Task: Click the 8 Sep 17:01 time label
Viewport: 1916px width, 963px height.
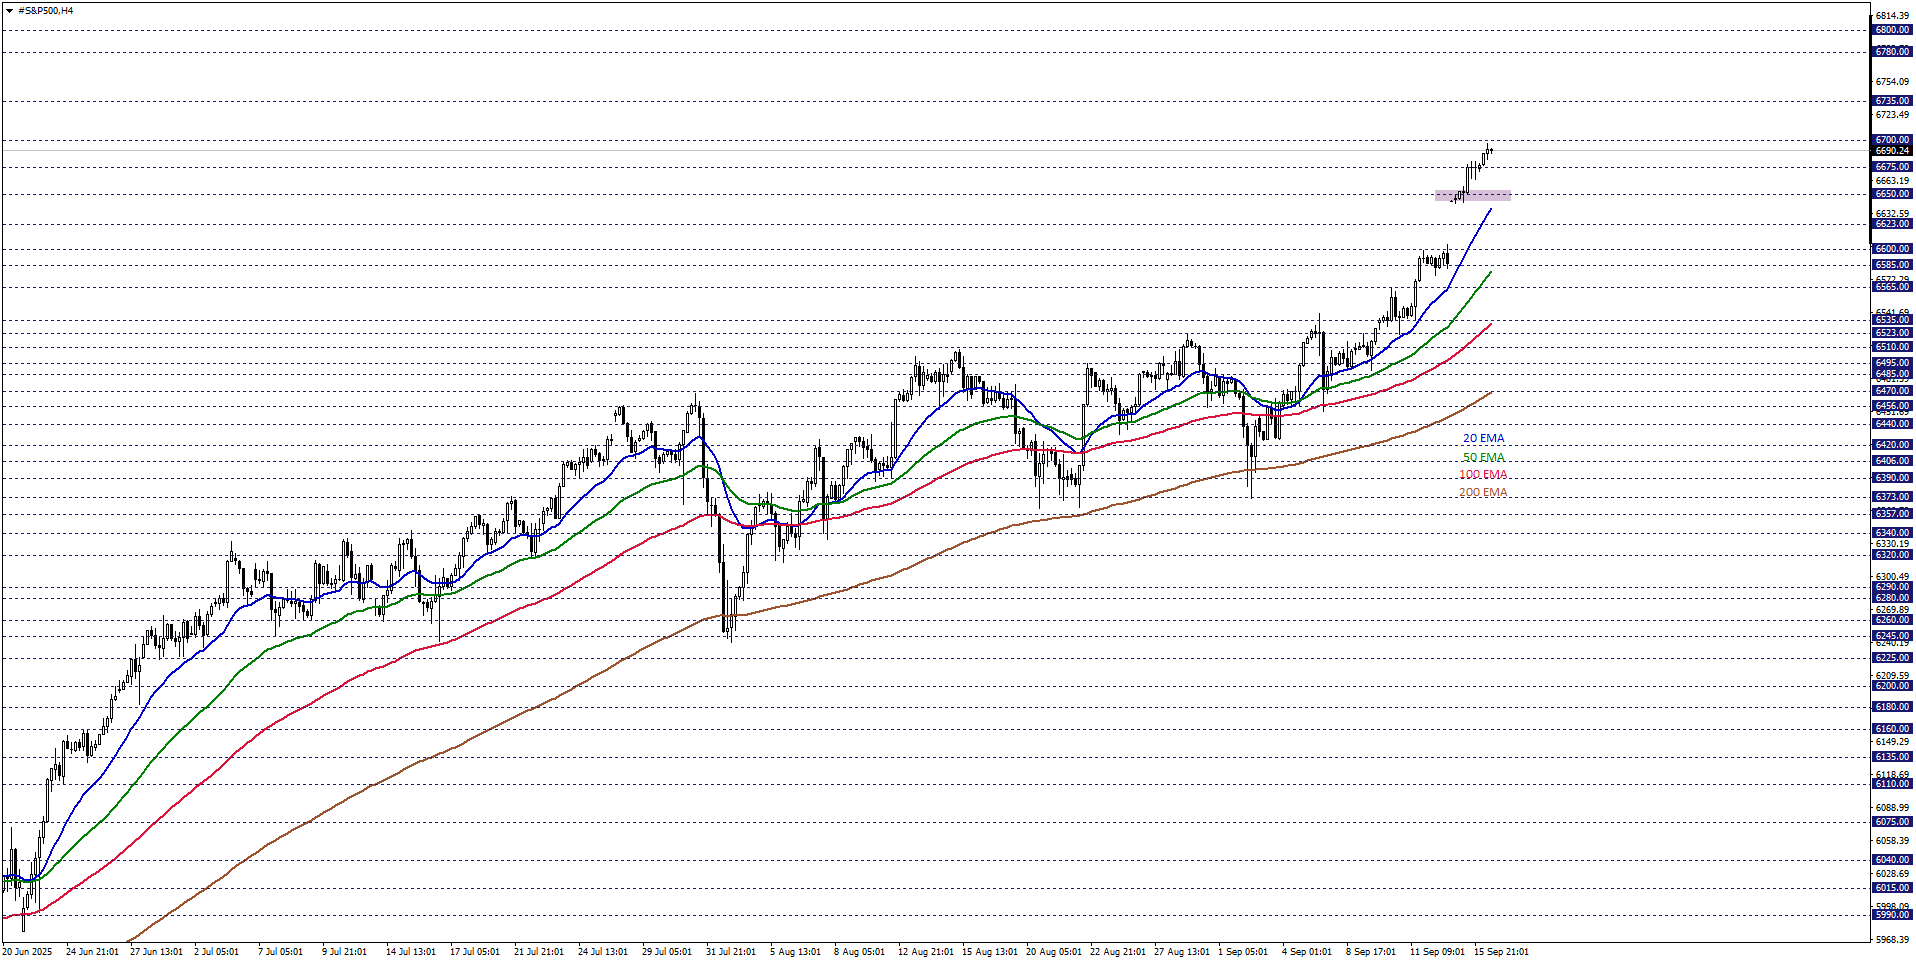Action: point(1371,952)
